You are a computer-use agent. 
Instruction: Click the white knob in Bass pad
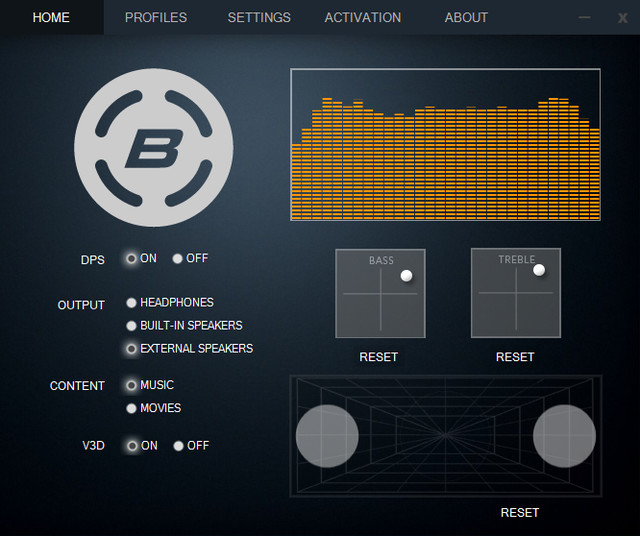(x=406, y=275)
